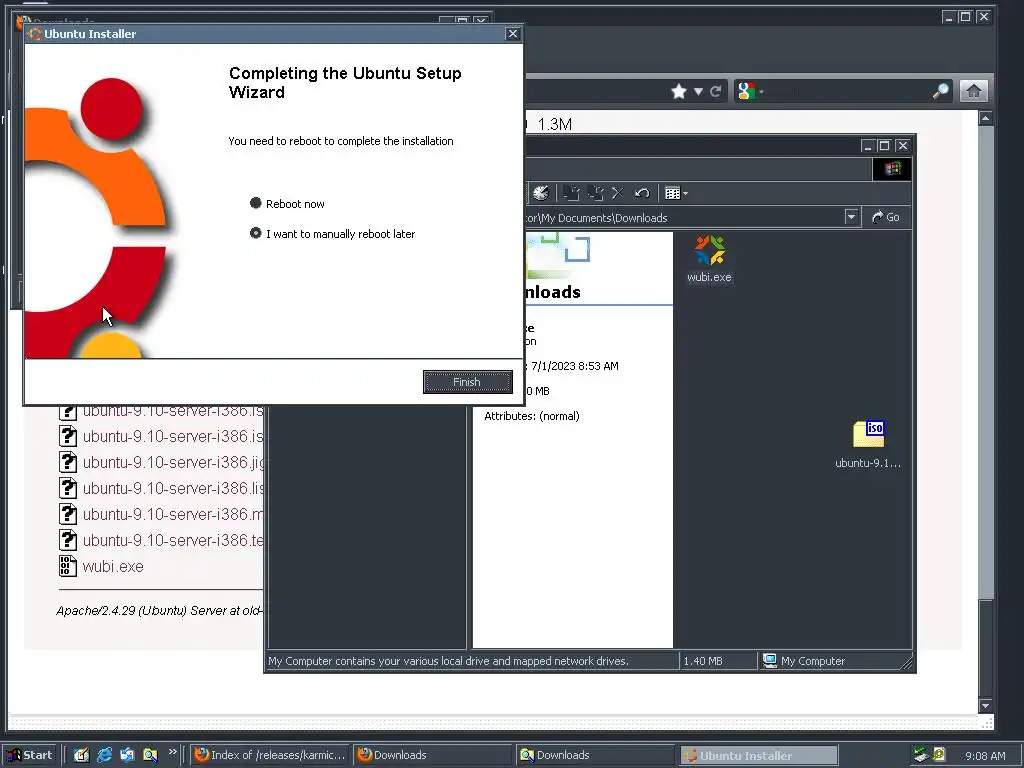The image size is (1024, 768).
Task: Click the binary file icon beside wubi.exe link
Action: pyautogui.click(x=68, y=566)
